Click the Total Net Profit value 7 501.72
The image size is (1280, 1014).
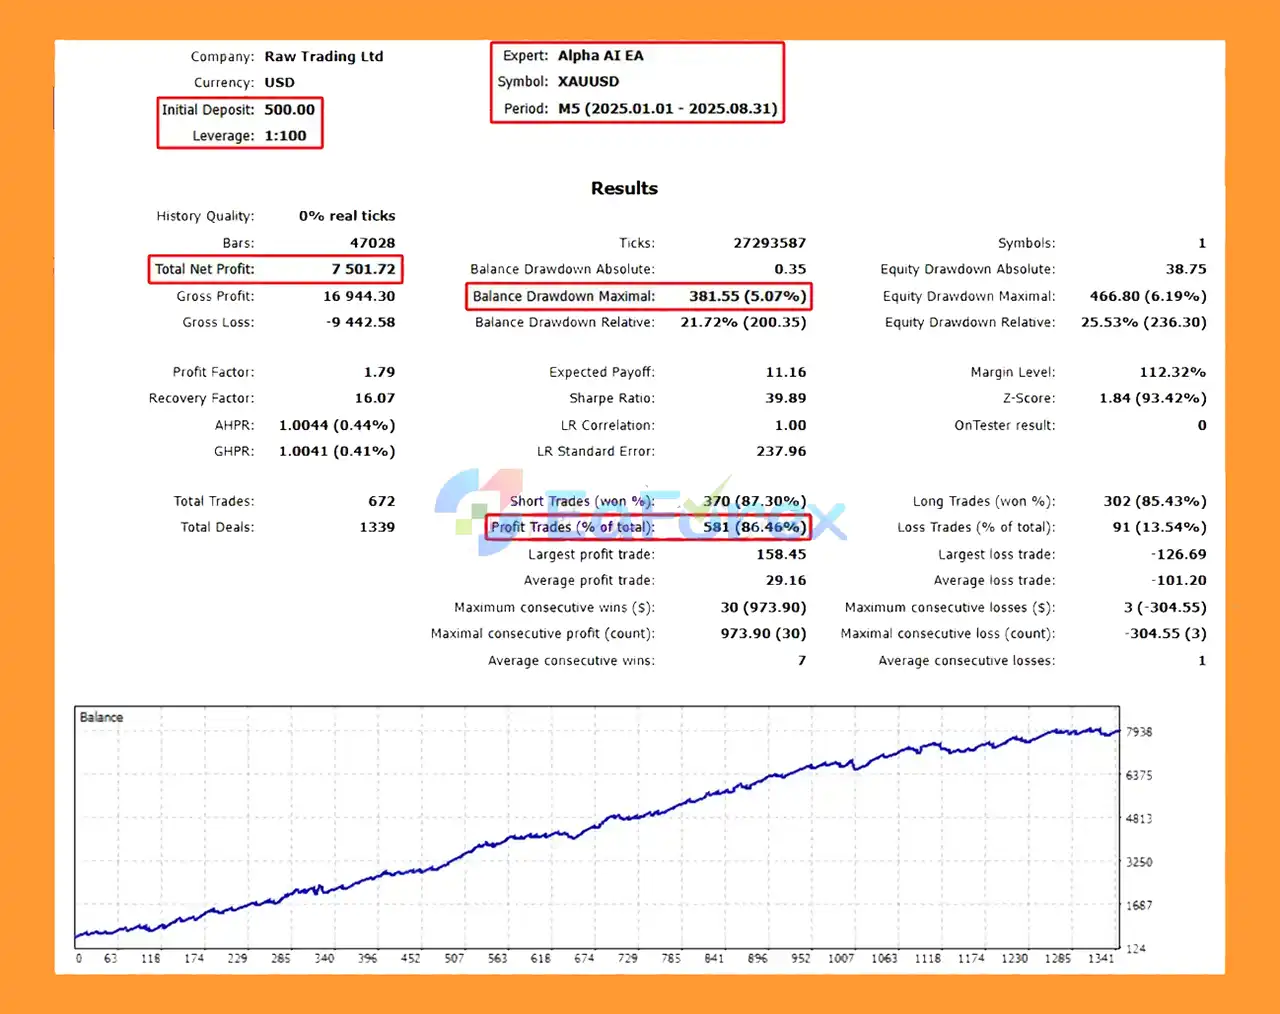(363, 269)
